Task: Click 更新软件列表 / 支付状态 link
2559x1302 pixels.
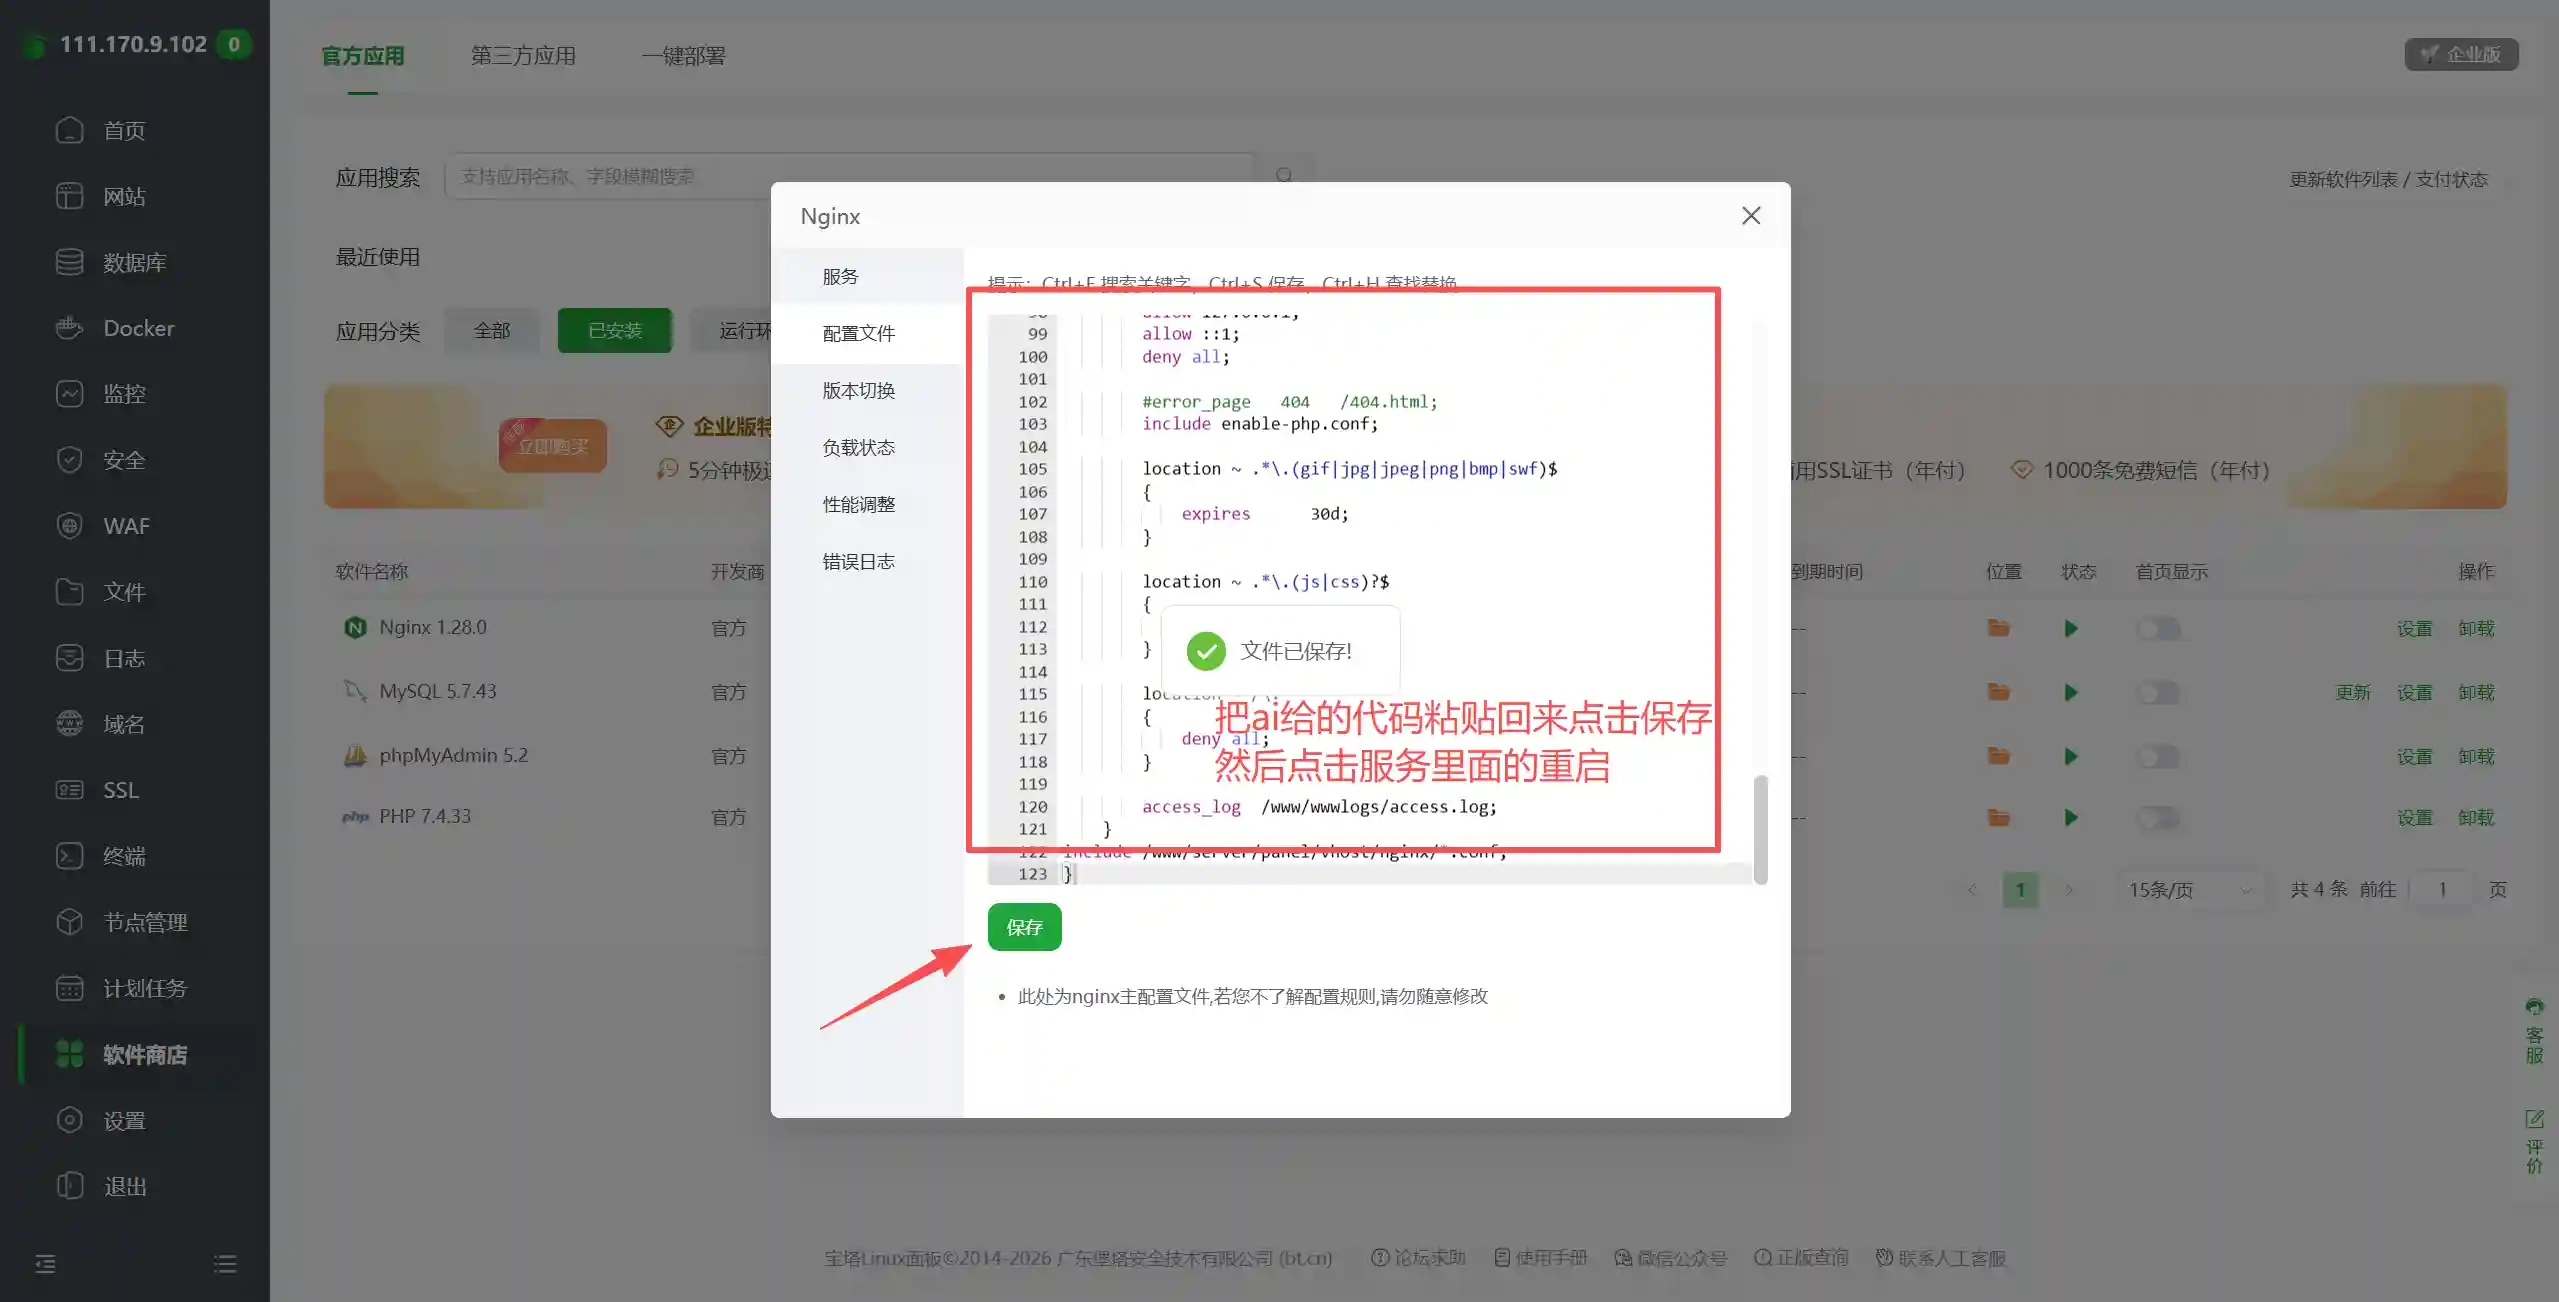Action: pyautogui.click(x=2388, y=179)
